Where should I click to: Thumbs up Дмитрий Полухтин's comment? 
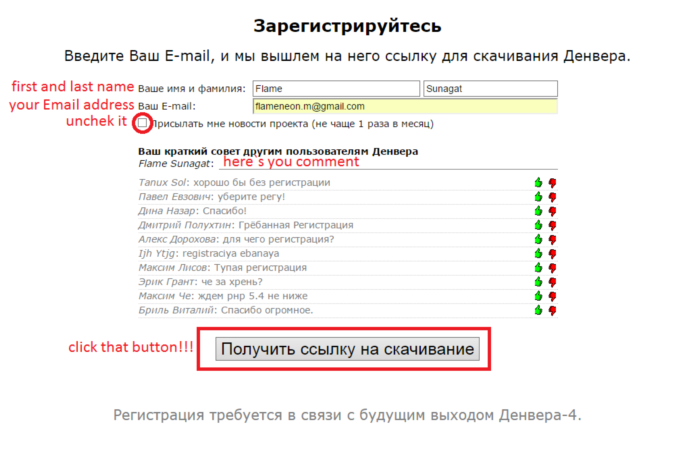click(x=538, y=225)
